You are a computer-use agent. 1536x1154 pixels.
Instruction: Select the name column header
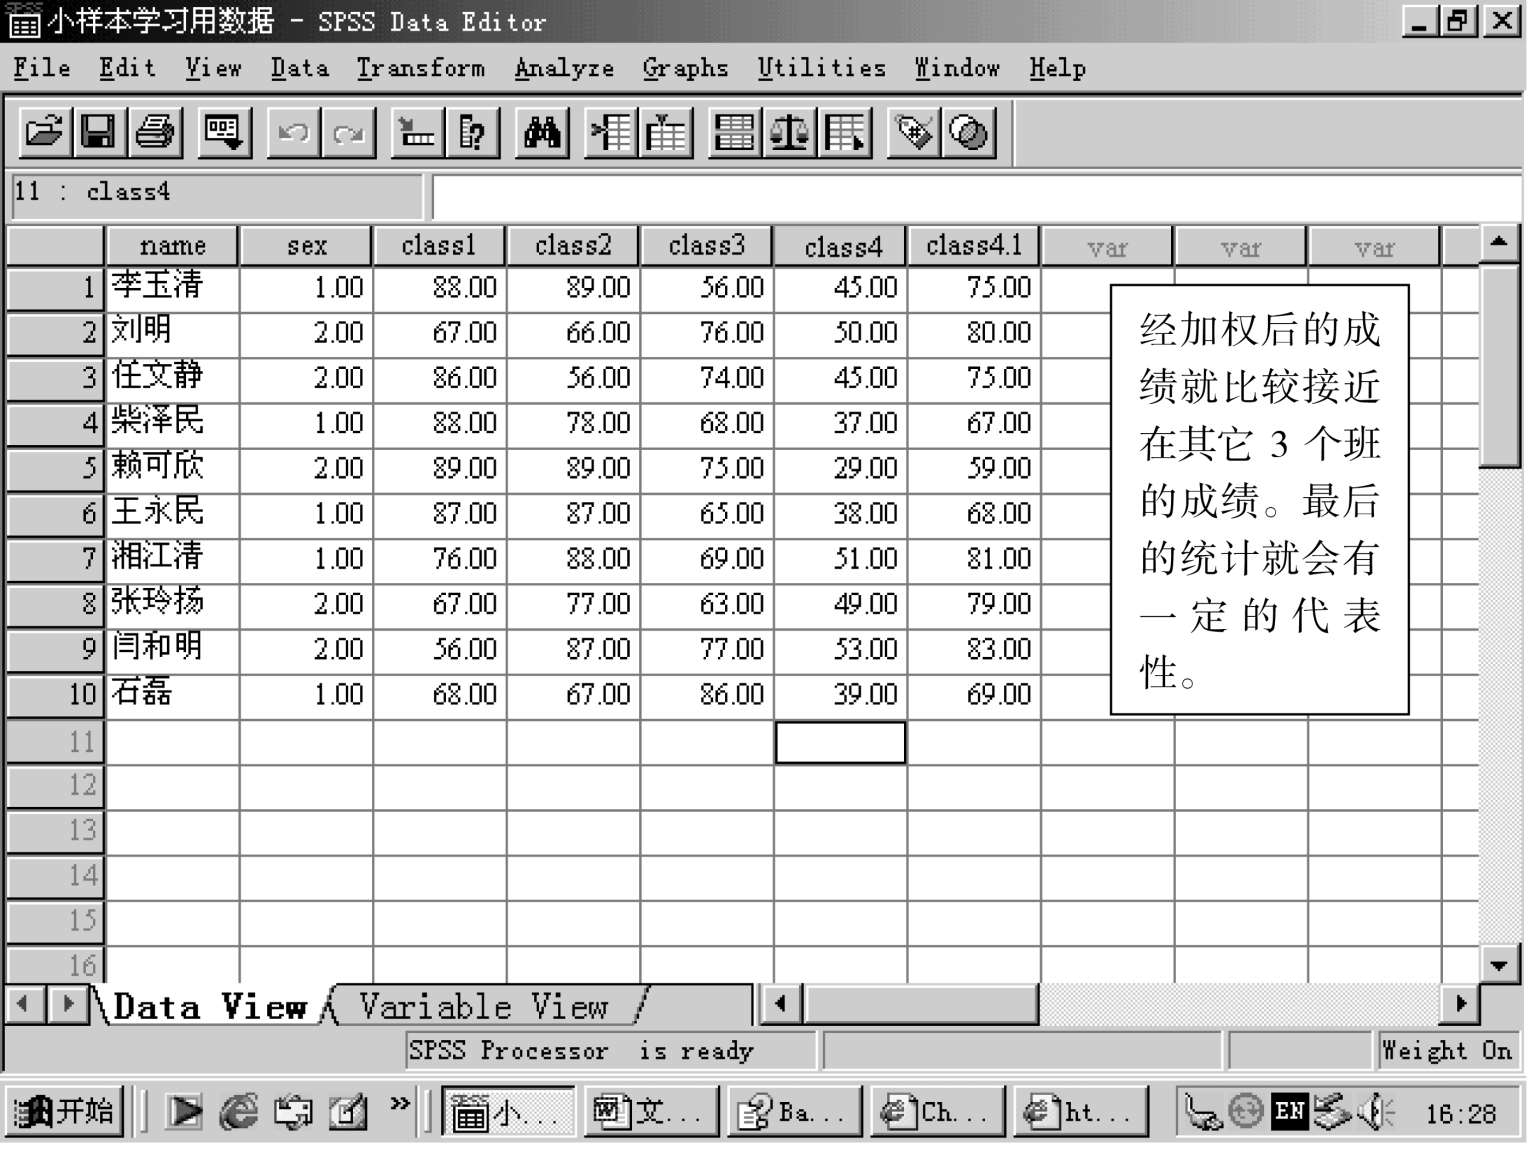coord(172,246)
